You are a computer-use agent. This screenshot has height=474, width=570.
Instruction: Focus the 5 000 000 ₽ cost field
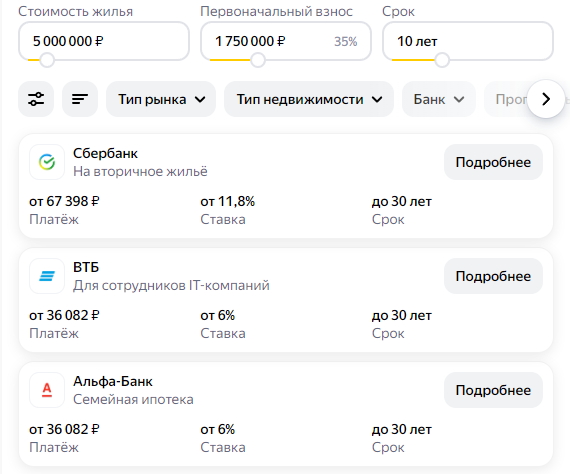pos(104,41)
